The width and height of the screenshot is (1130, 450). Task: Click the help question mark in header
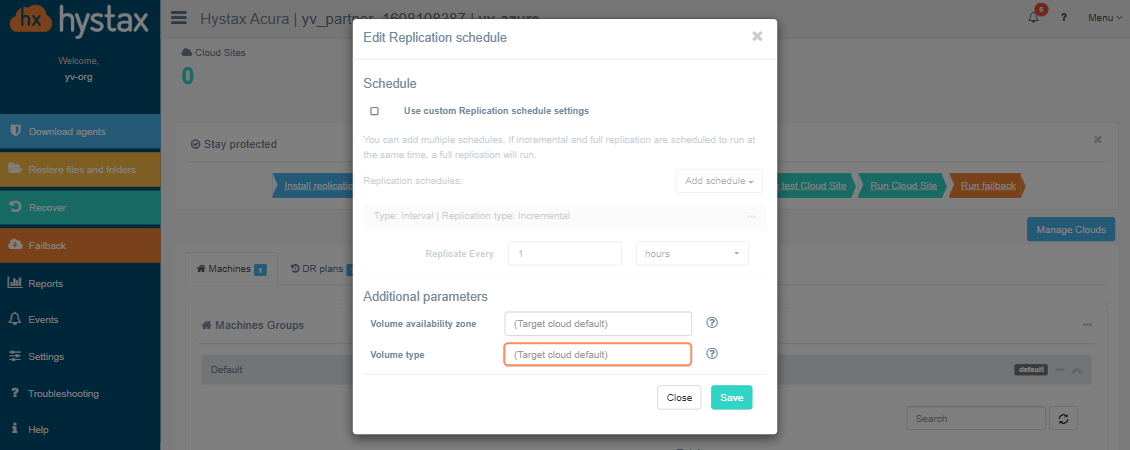1064,17
